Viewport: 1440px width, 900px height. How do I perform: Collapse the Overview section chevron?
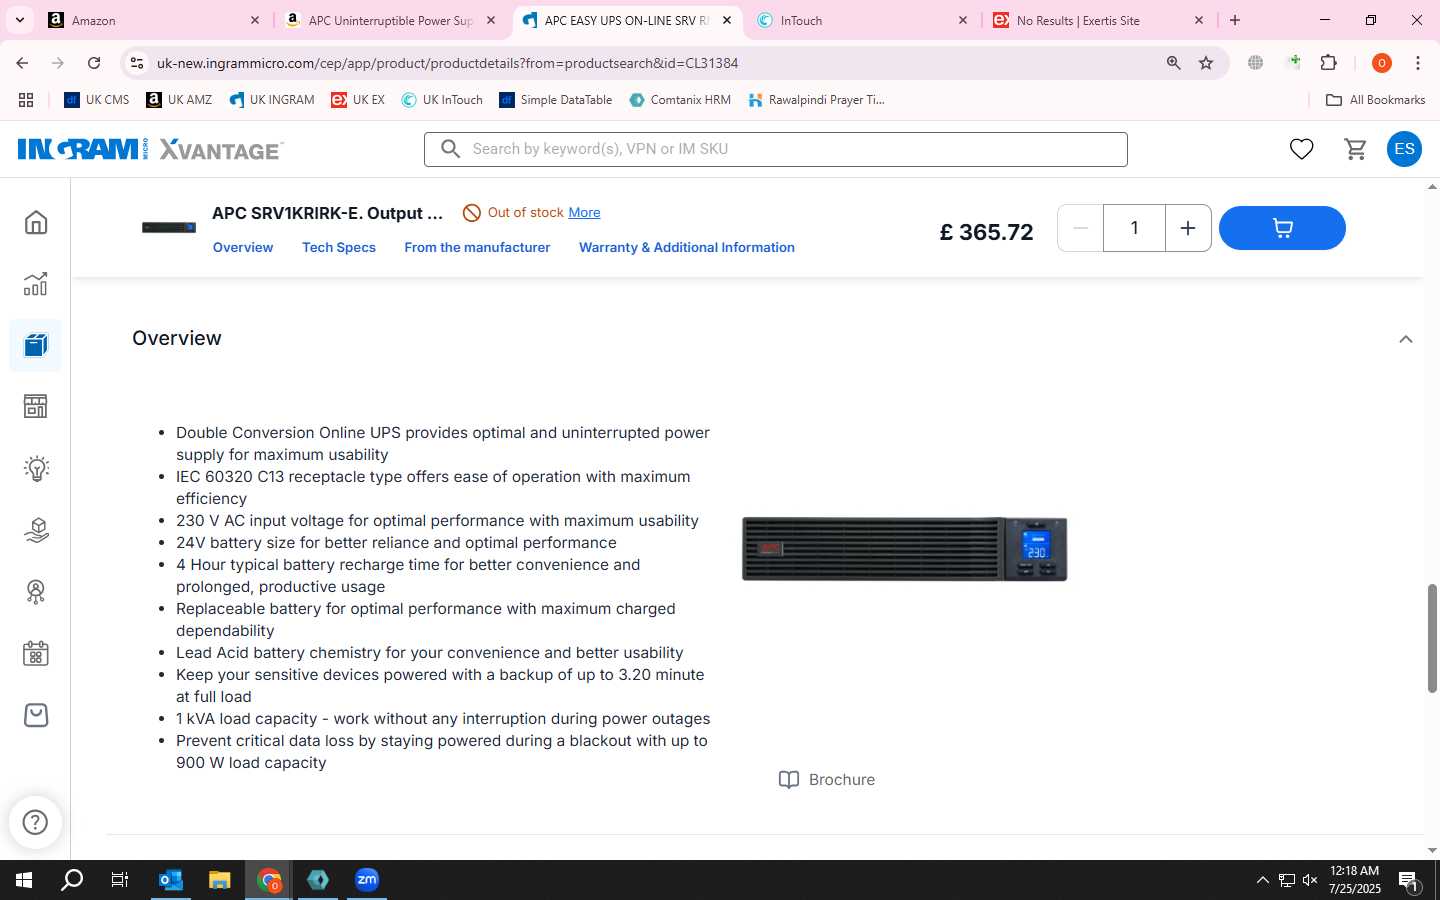click(1405, 339)
